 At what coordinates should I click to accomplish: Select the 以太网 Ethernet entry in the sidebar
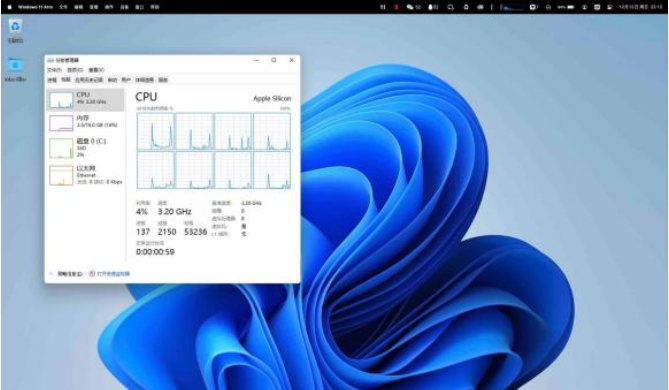(85, 175)
